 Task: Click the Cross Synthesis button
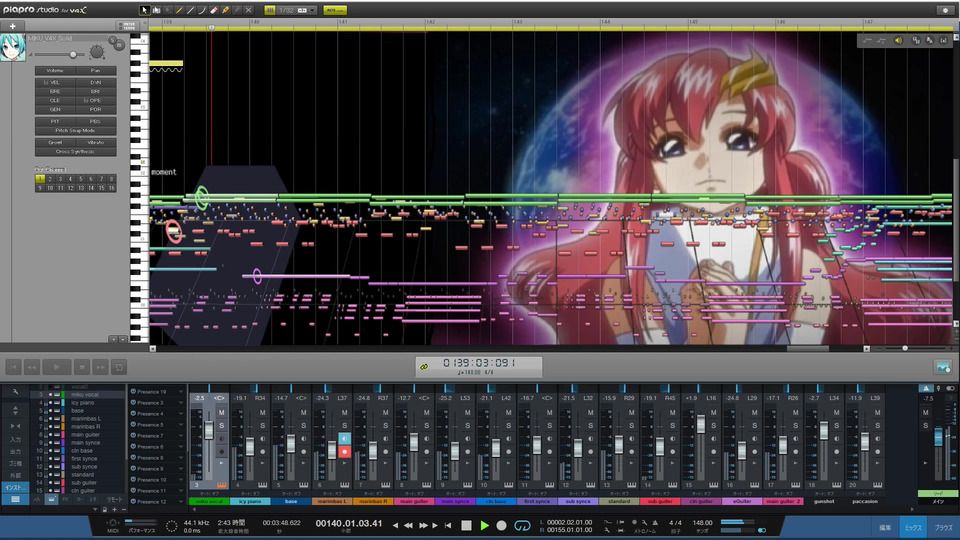75,151
